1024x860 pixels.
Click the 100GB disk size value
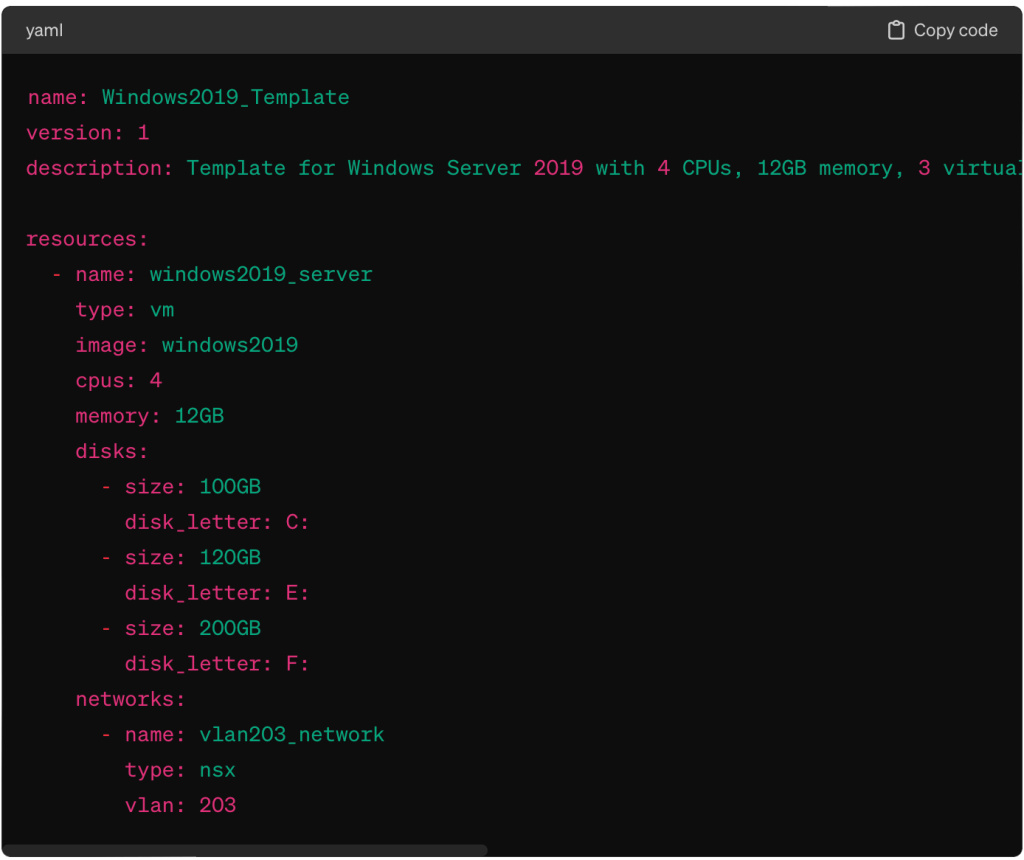click(x=230, y=487)
